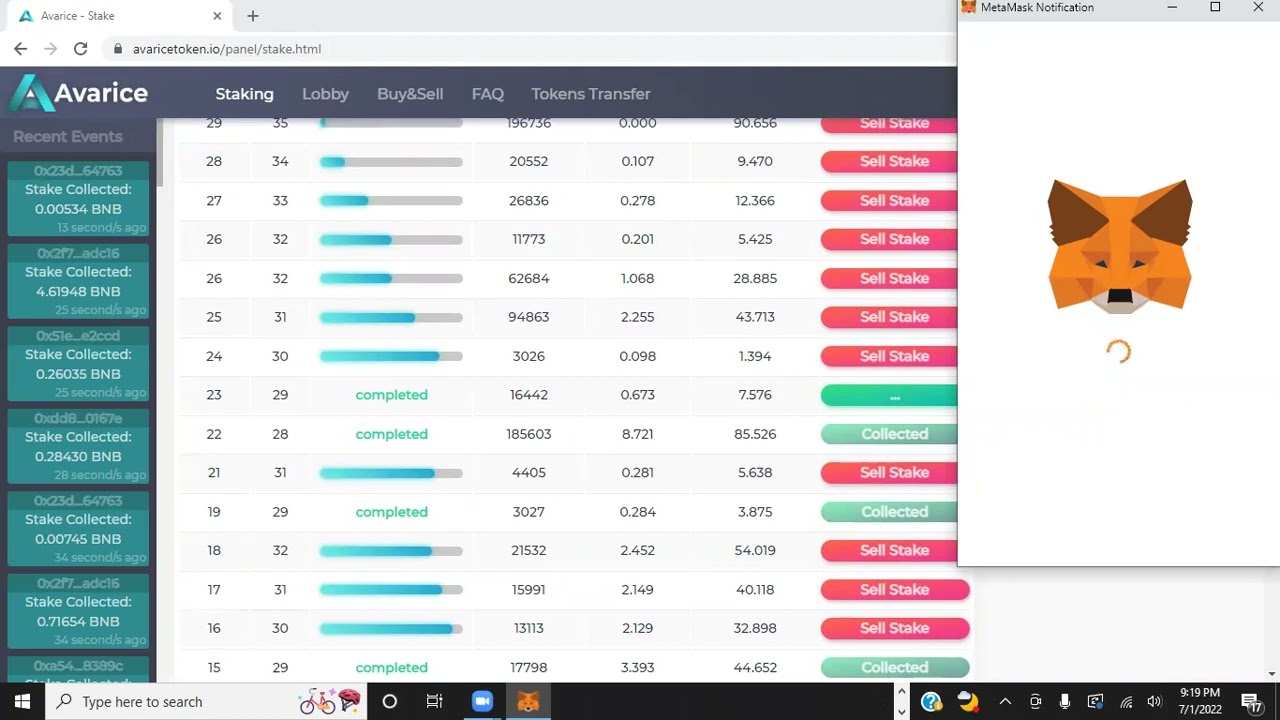Open Task View on taskbar
Image resolution: width=1280 pixels, height=720 pixels.
434,702
